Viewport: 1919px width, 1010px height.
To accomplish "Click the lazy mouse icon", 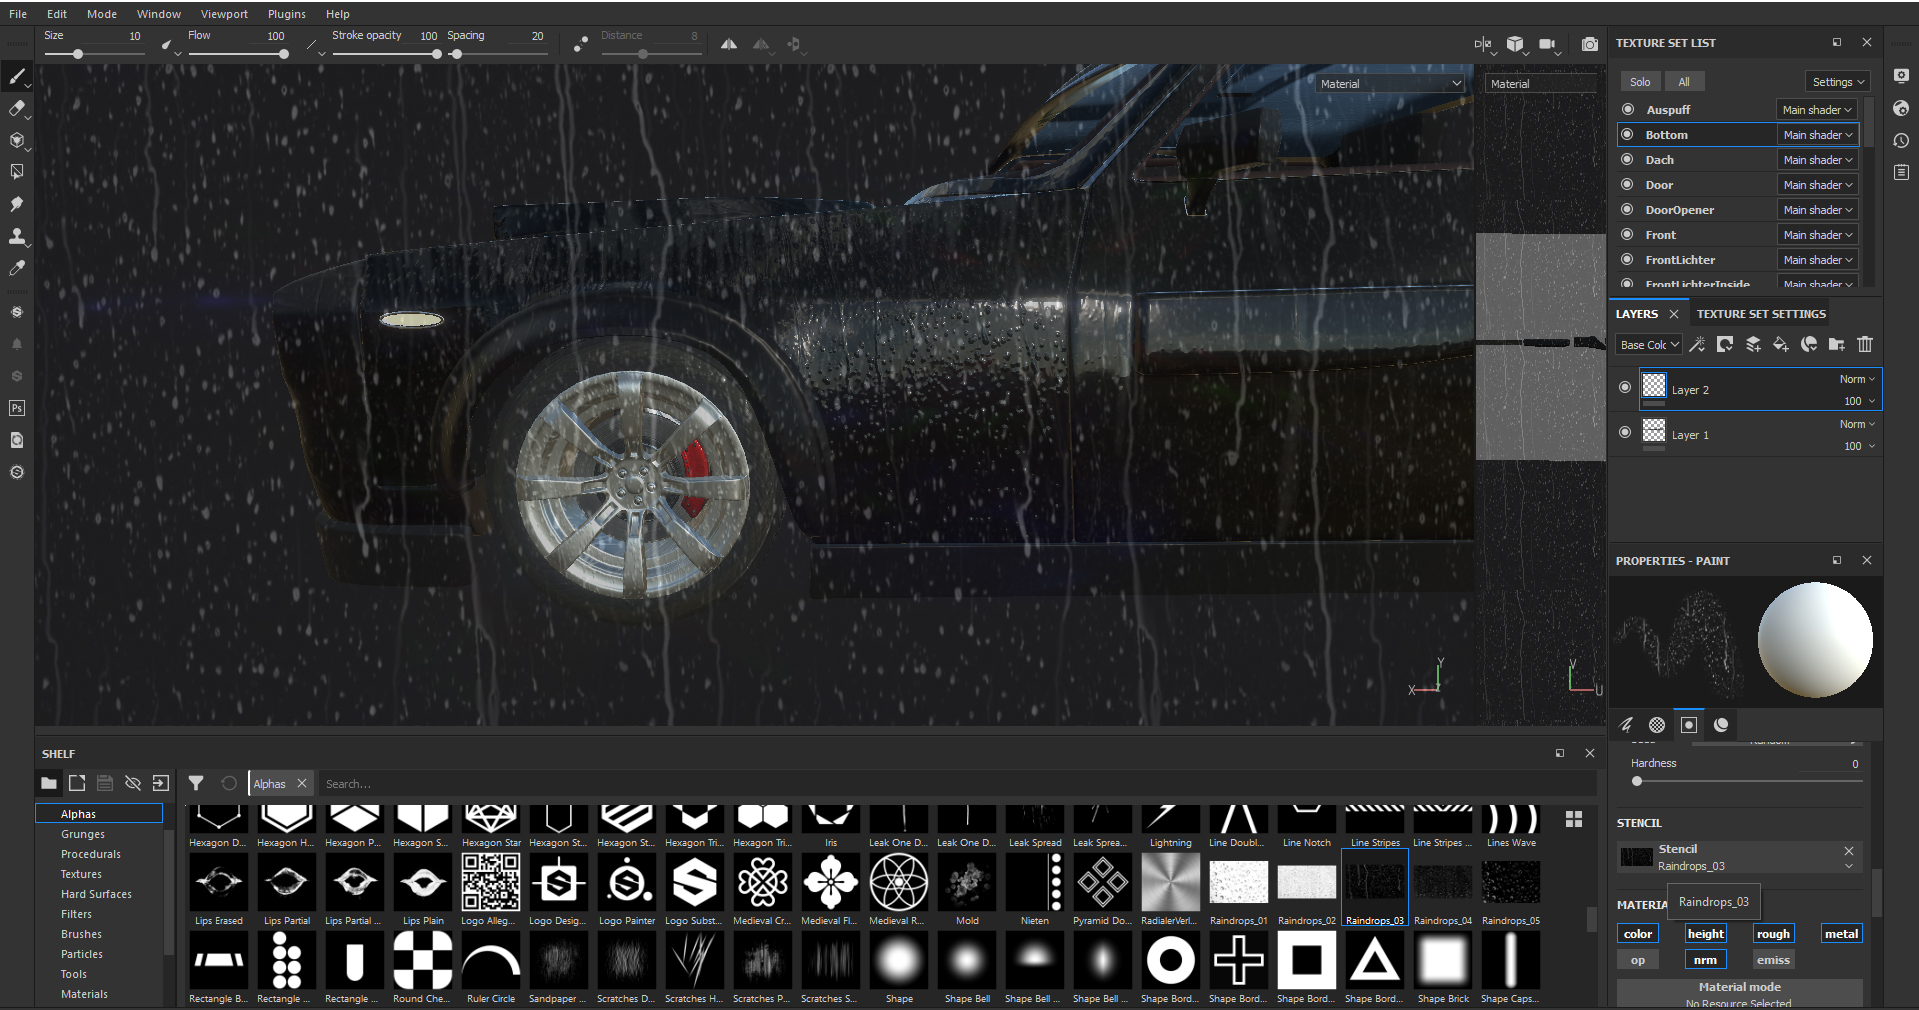I will pyautogui.click(x=581, y=44).
